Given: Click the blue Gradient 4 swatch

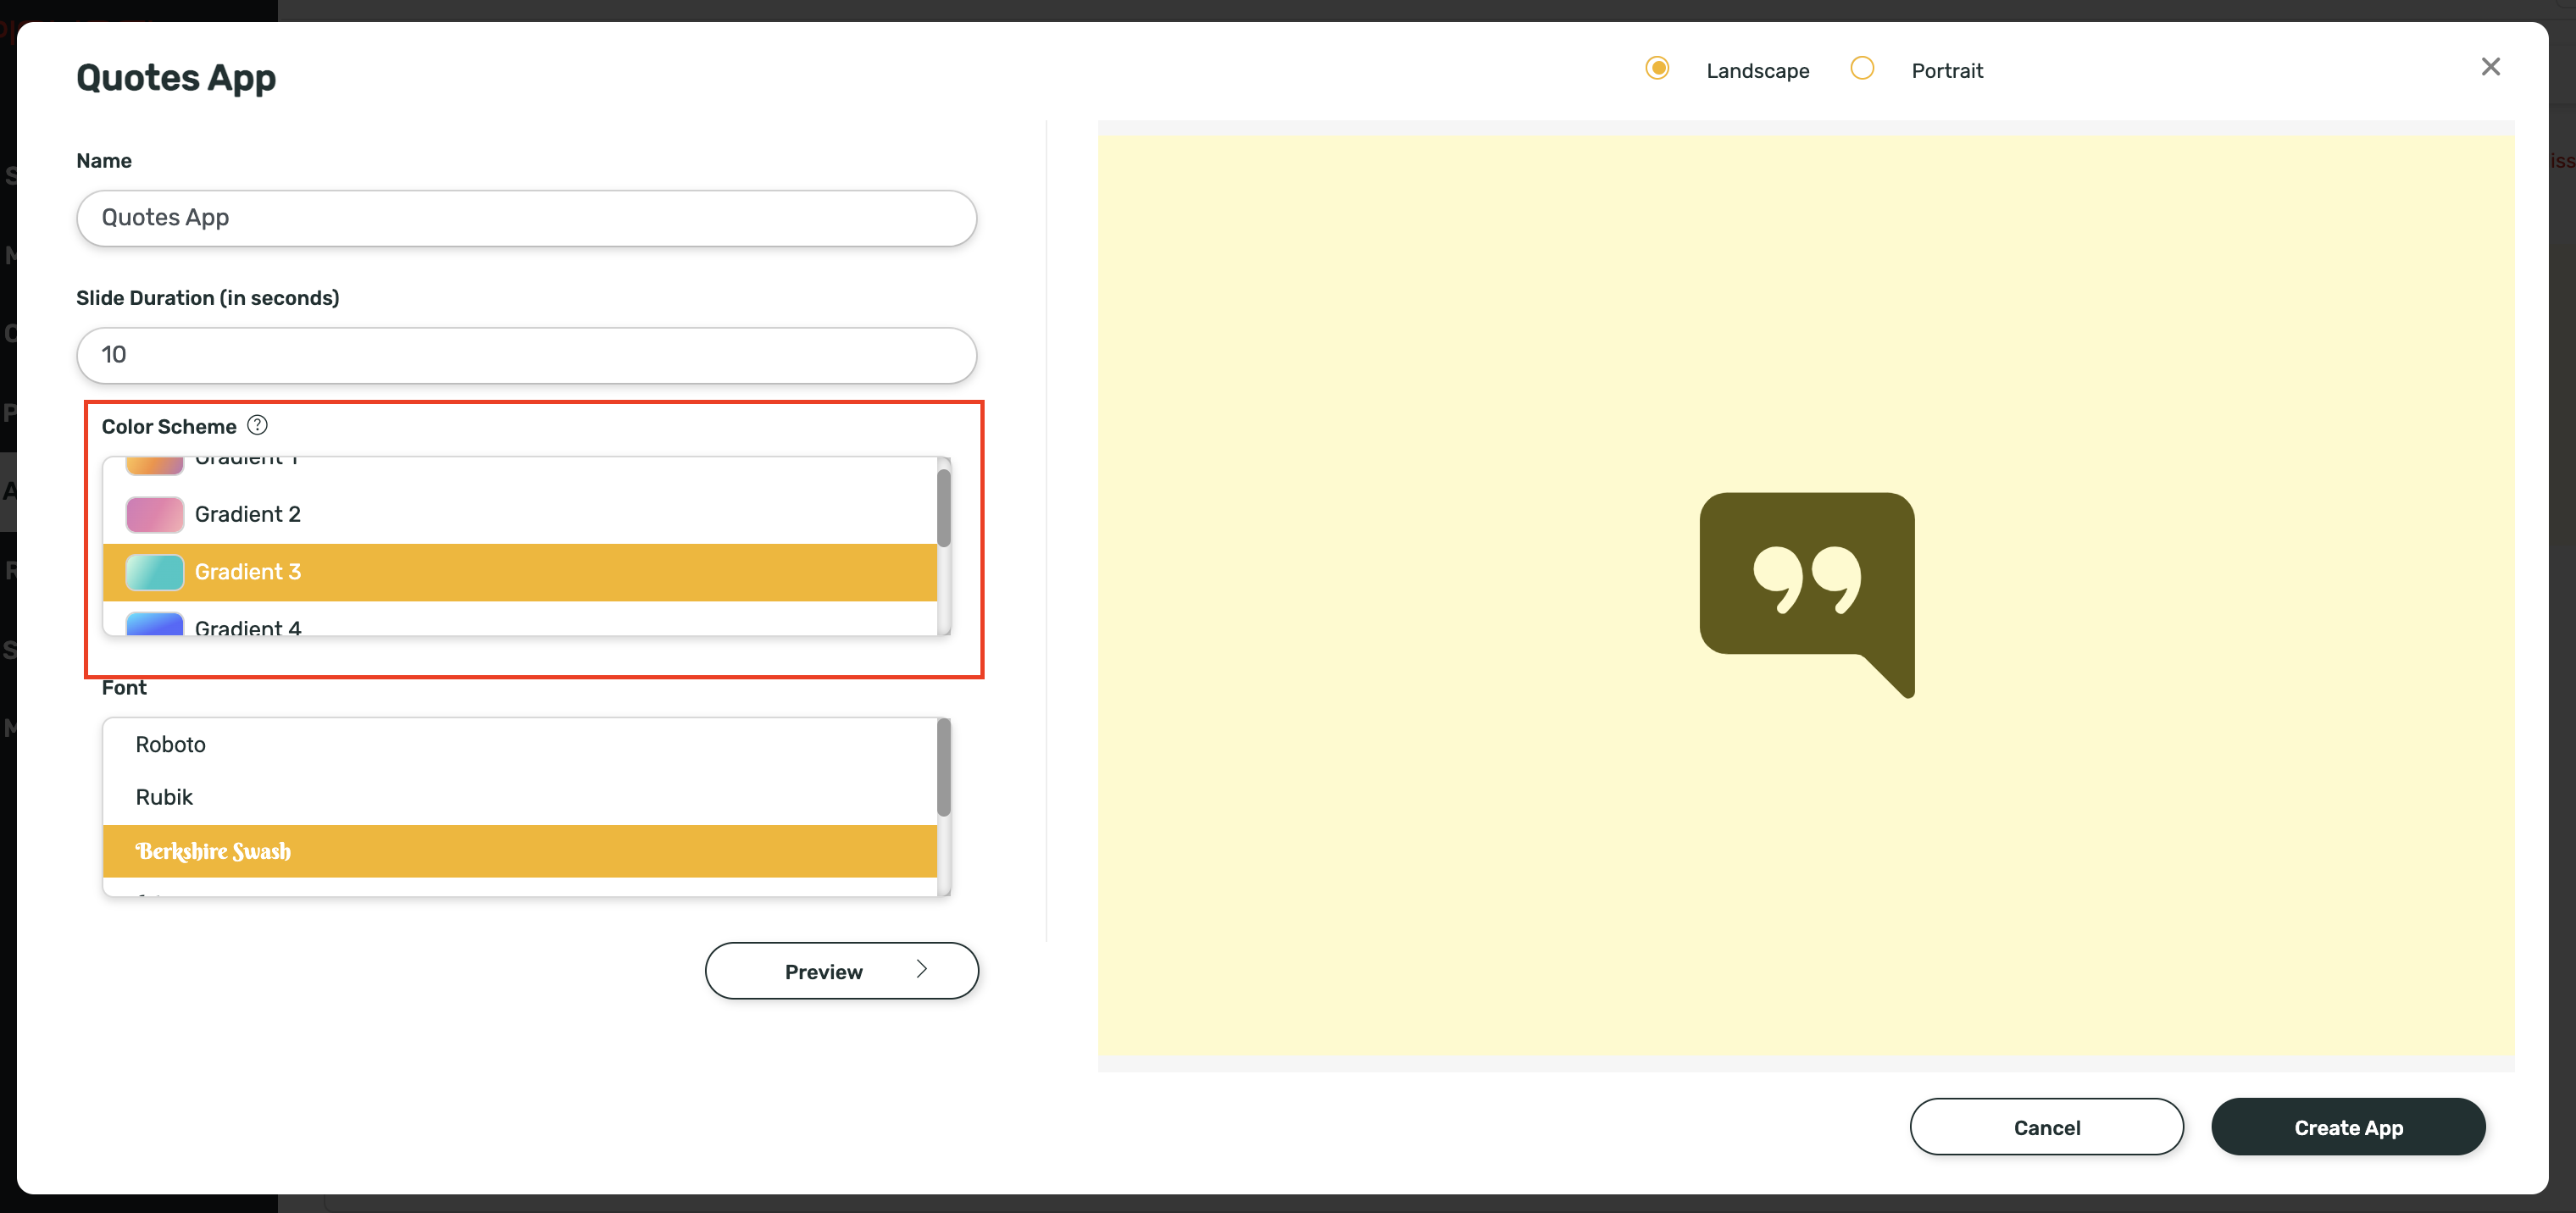Looking at the screenshot, I should coord(154,624).
